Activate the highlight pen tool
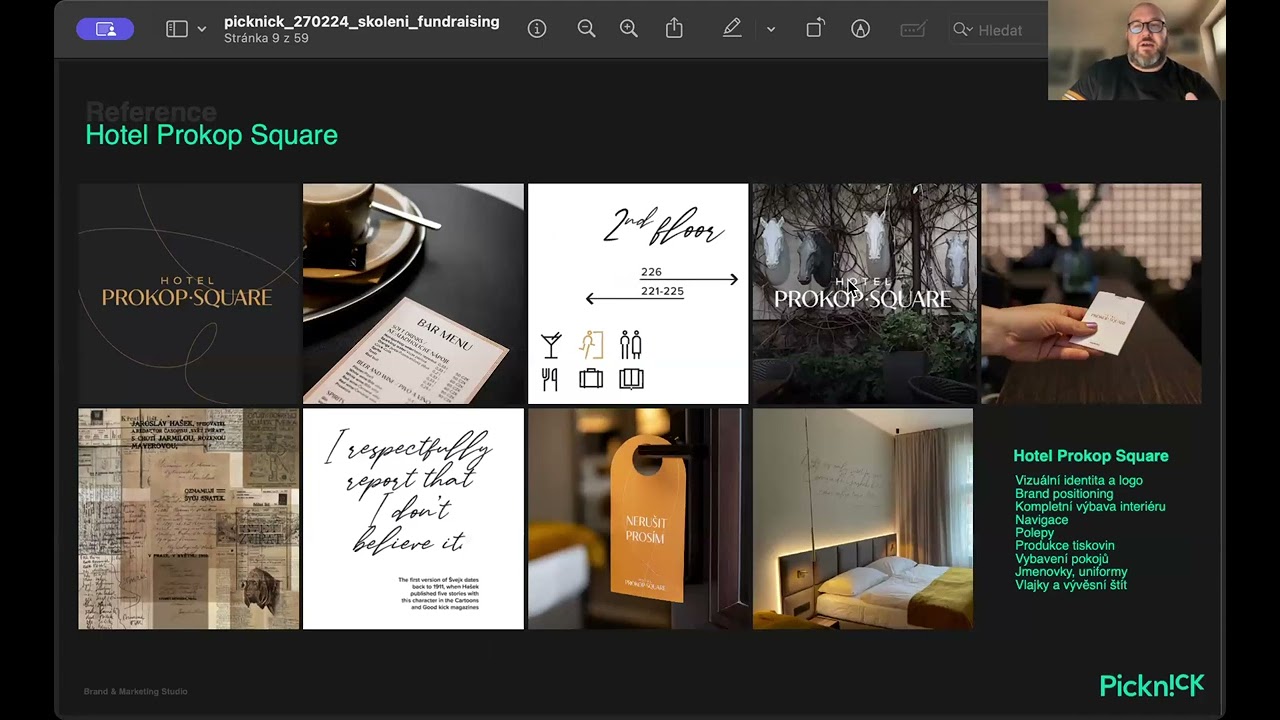This screenshot has height=720, width=1280. pos(732,29)
